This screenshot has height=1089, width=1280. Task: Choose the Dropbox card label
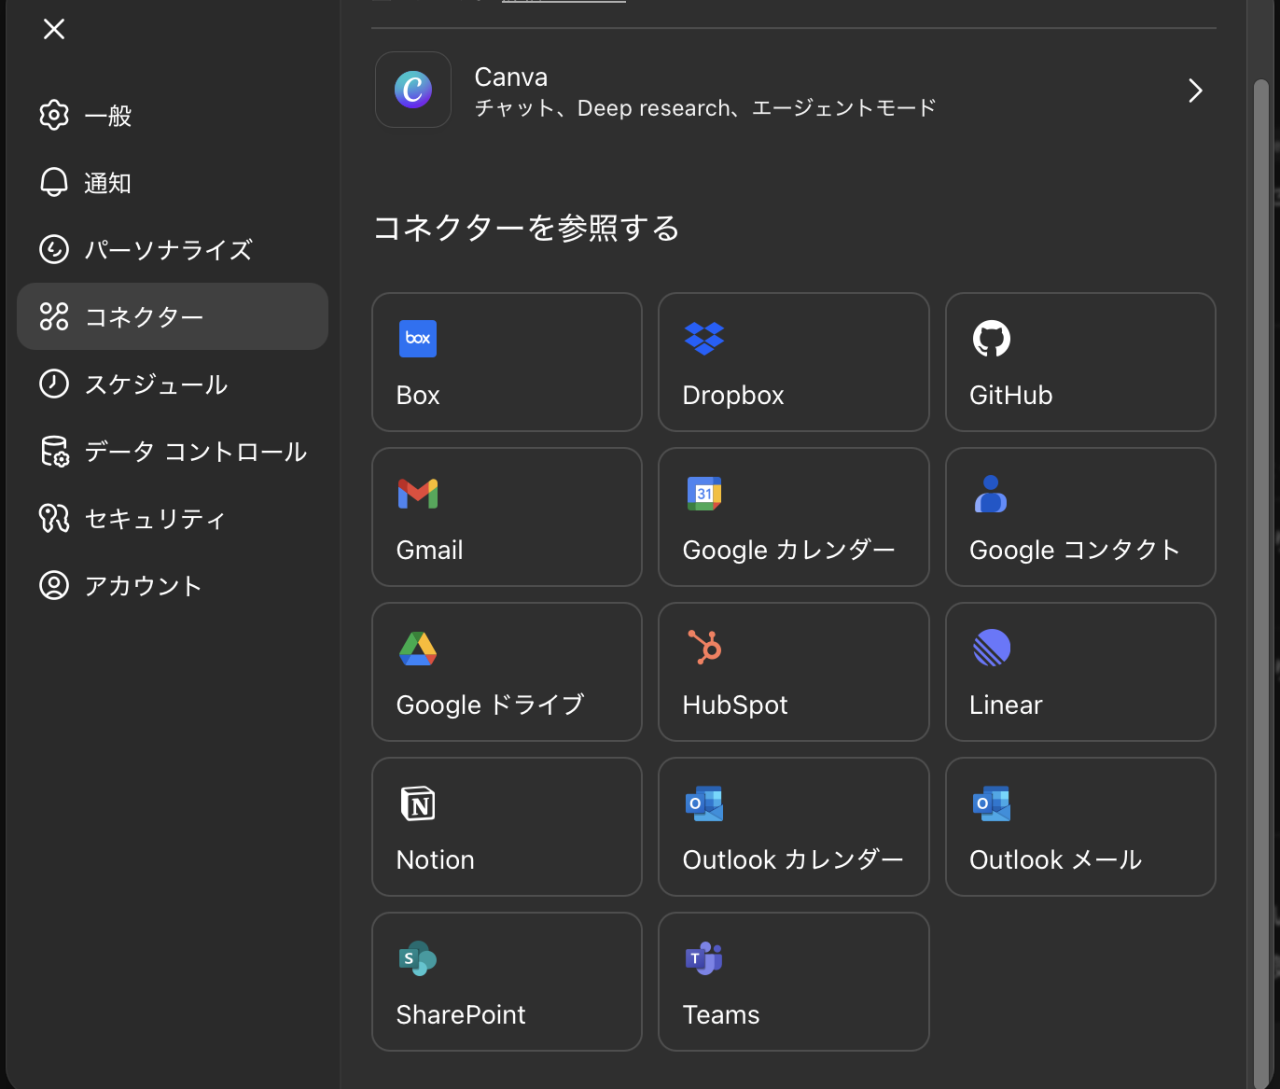tap(733, 396)
